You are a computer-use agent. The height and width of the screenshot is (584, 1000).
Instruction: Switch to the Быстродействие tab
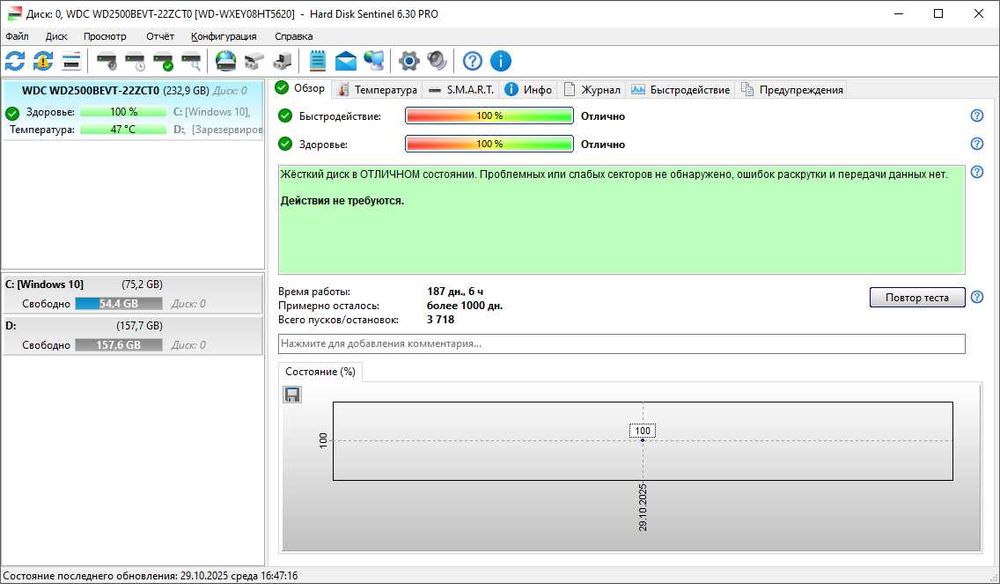click(x=680, y=90)
